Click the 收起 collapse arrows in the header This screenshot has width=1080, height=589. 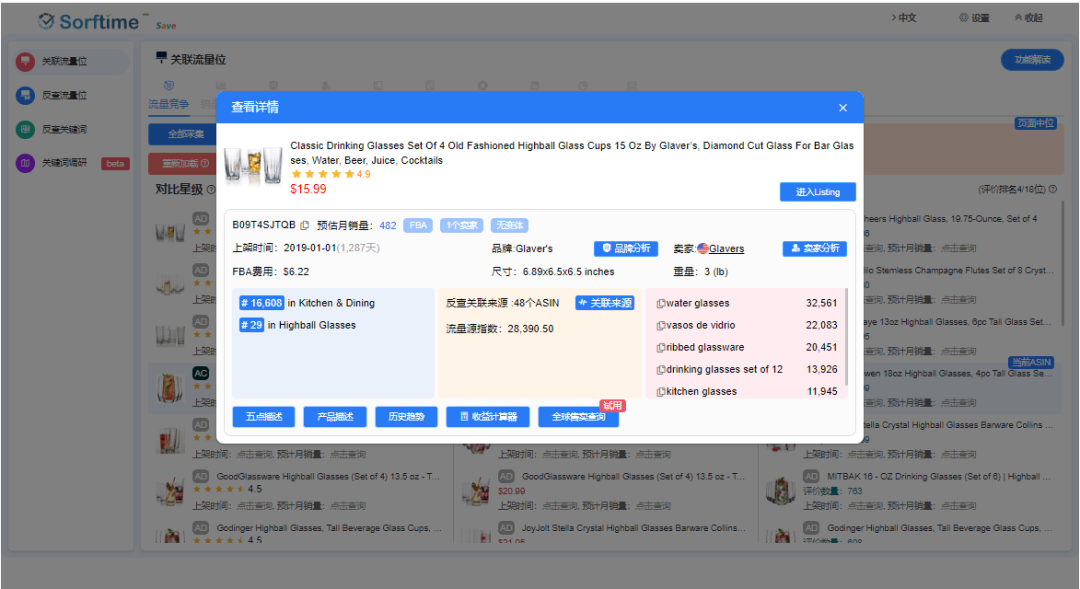tap(1018, 17)
